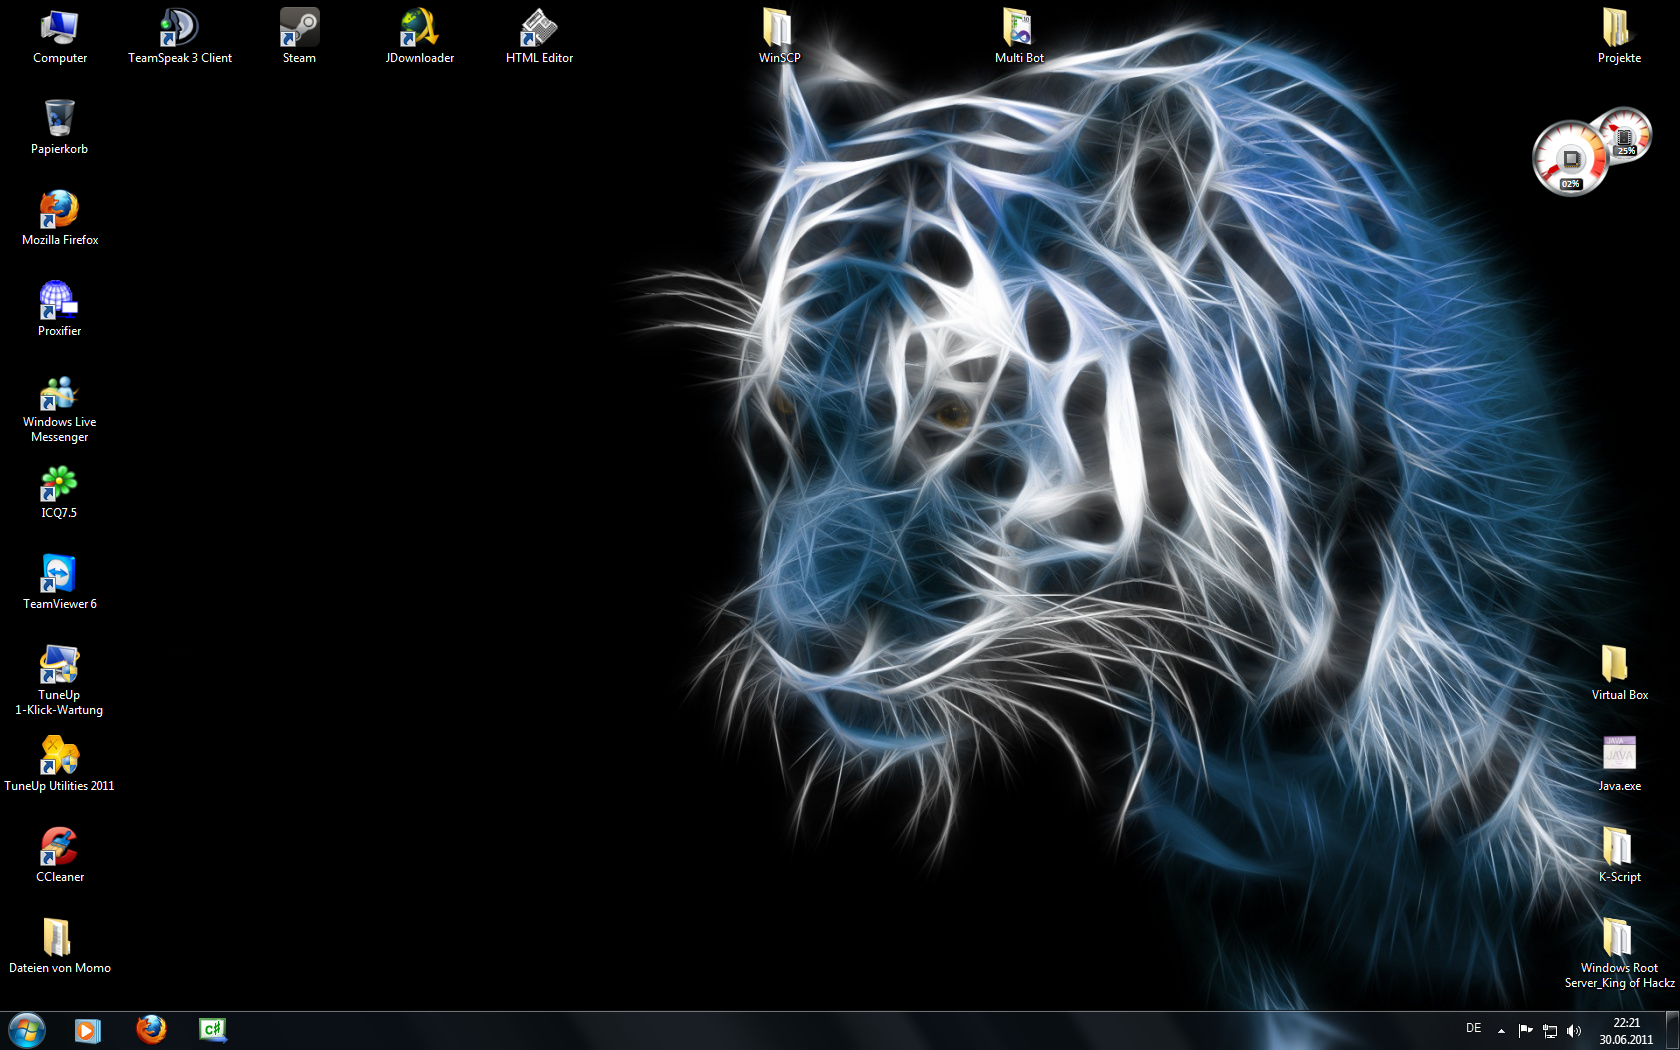Select the Proxifier shortcut
This screenshot has height=1050, width=1680.
[x=60, y=310]
